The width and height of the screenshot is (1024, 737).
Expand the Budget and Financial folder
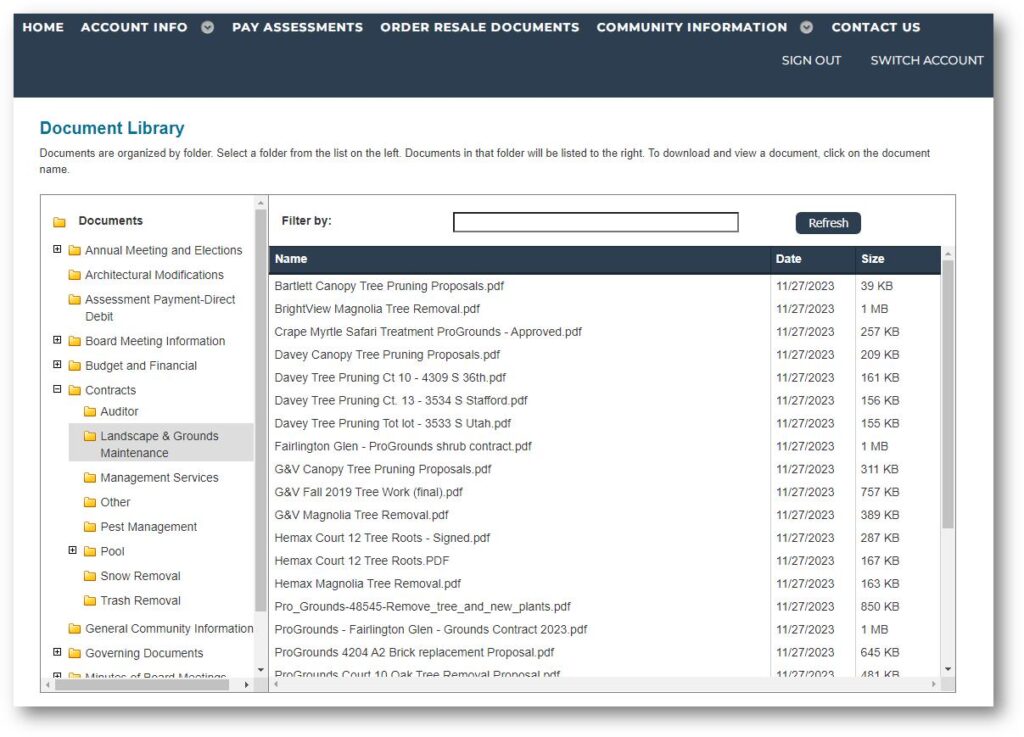click(57, 365)
